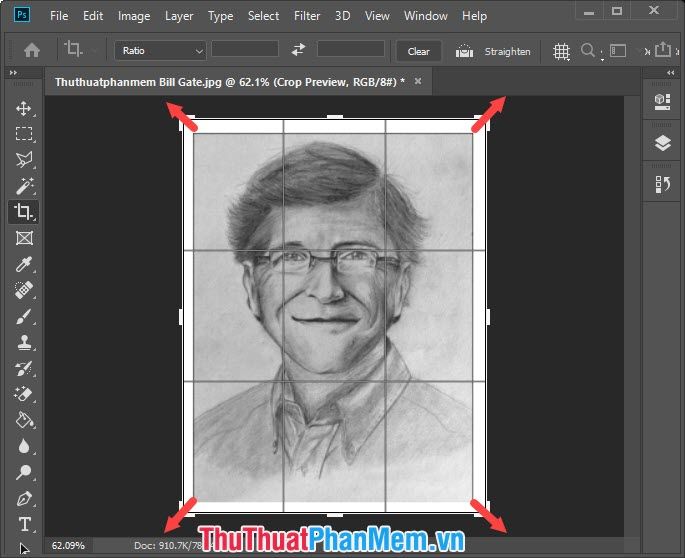Open workspace switcher icon
This screenshot has height=558, width=685.
tap(618, 51)
